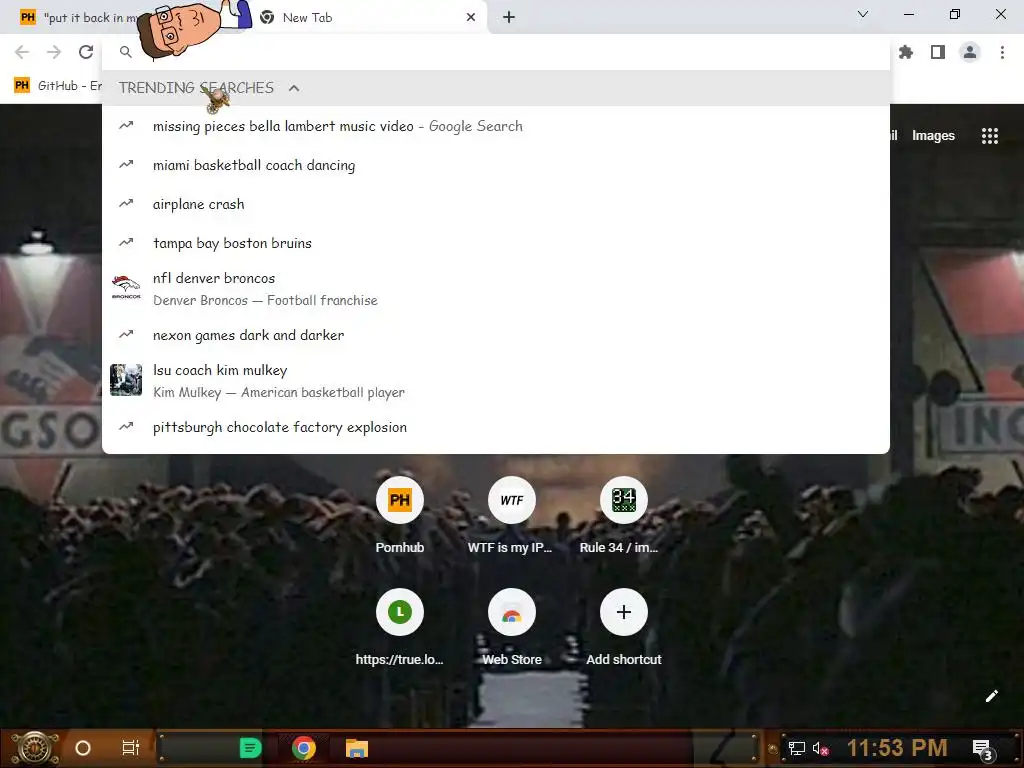
Task: Go forward with the forward arrow
Action: pyautogui.click(x=54, y=52)
